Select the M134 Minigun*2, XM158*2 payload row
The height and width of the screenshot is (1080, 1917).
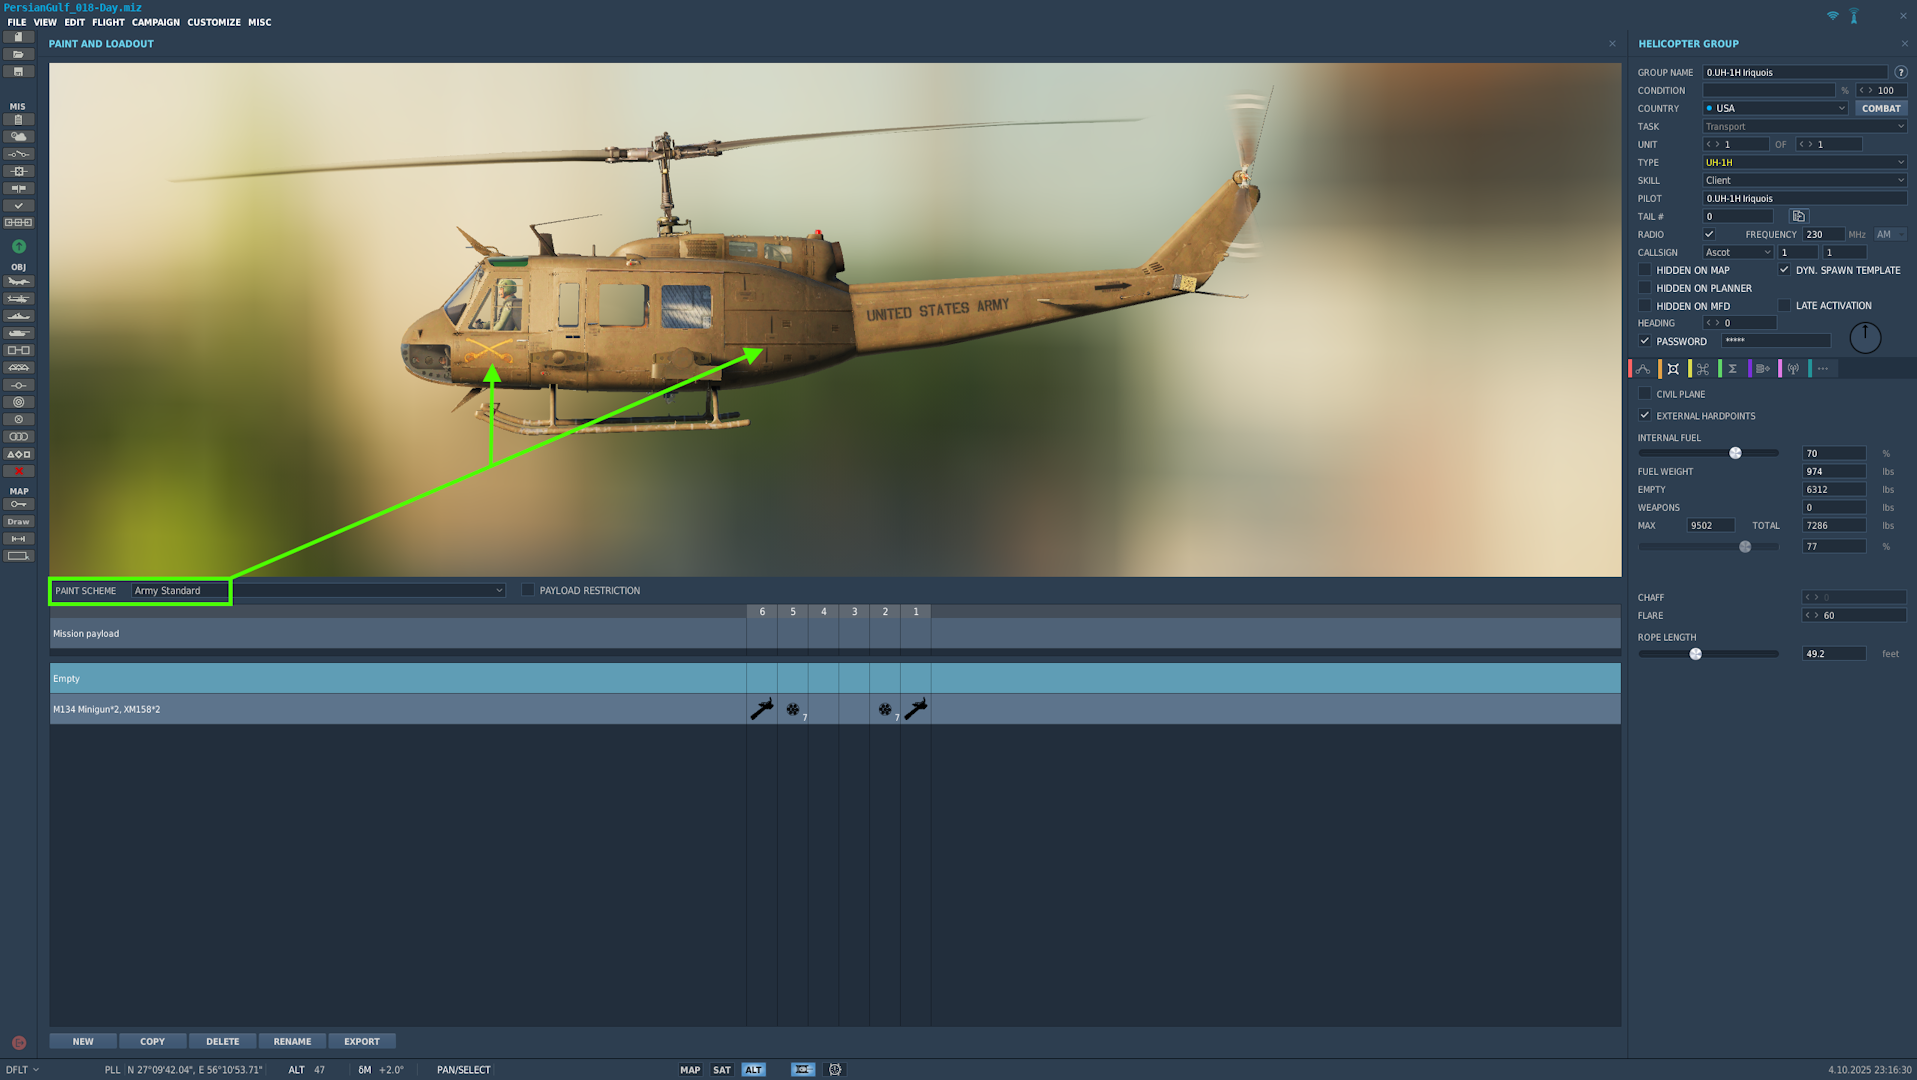coord(835,709)
